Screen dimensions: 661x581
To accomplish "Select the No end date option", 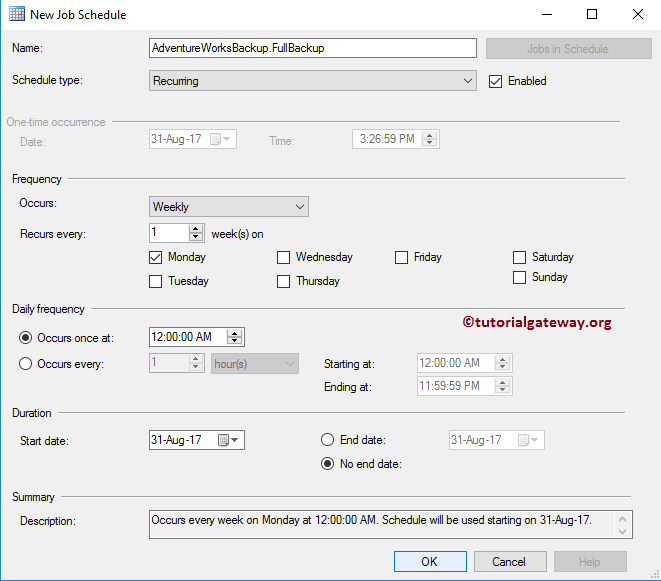I will [327, 464].
